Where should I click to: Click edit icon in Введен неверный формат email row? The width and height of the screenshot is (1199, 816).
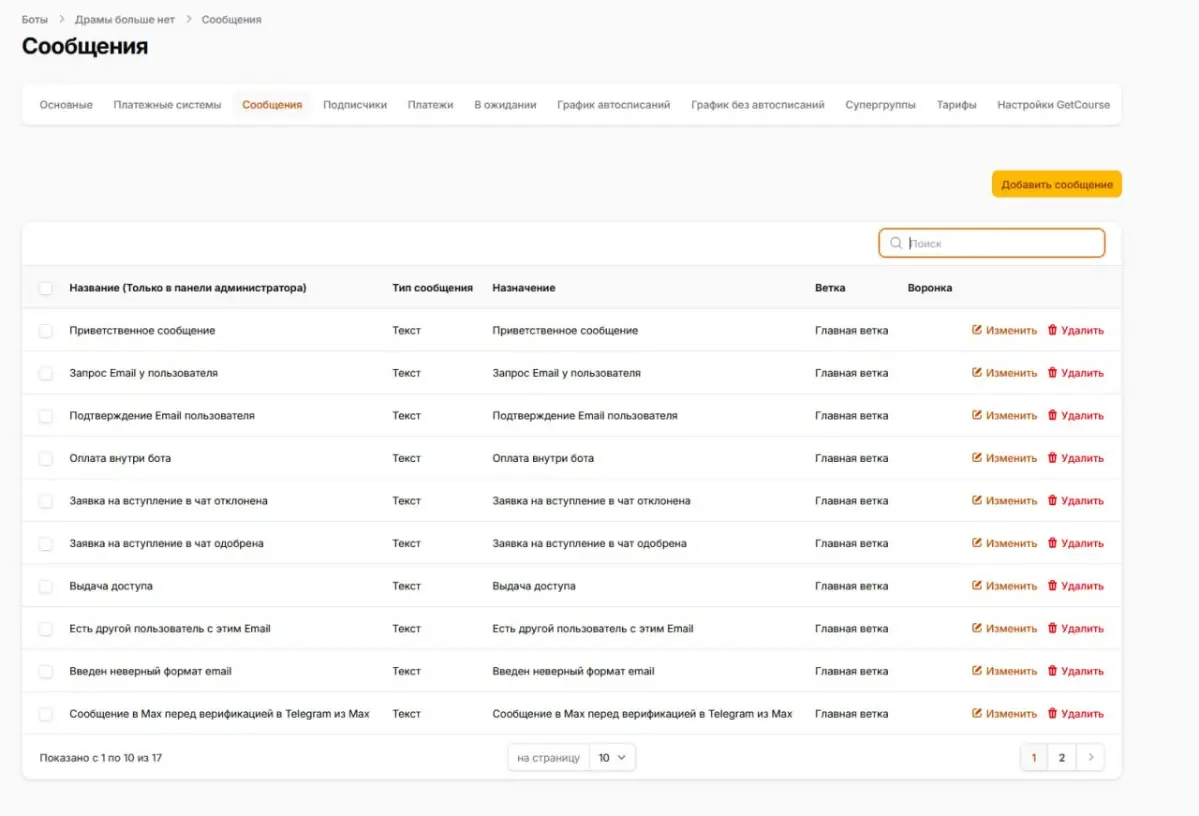click(x=976, y=671)
